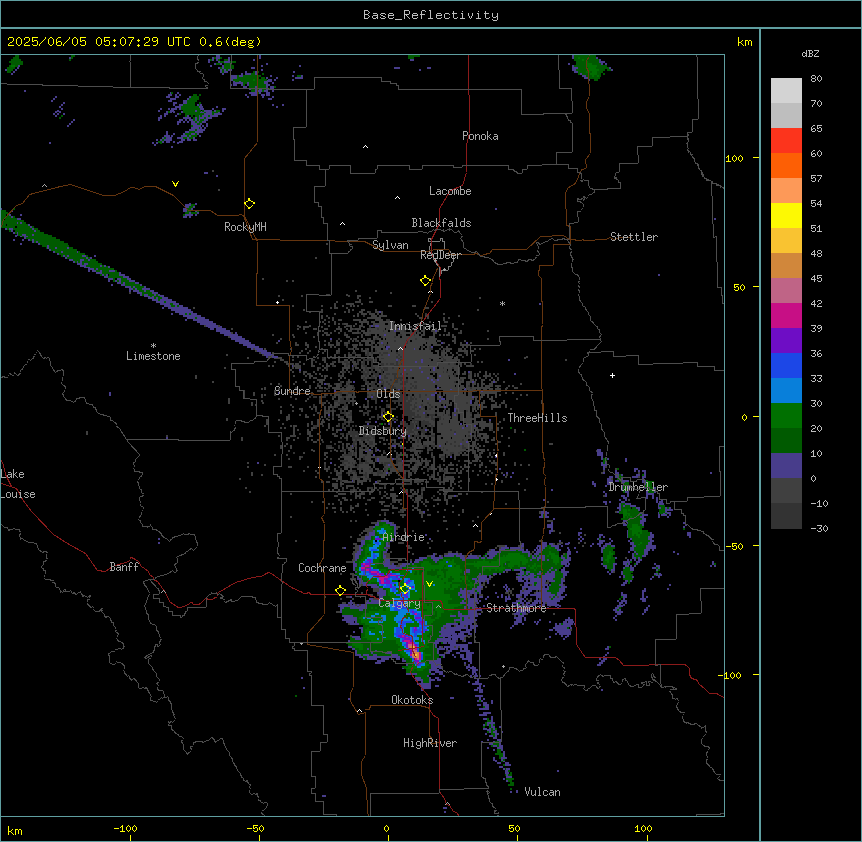Click the royal blue 33–36 dBZ swatch

click(786, 365)
